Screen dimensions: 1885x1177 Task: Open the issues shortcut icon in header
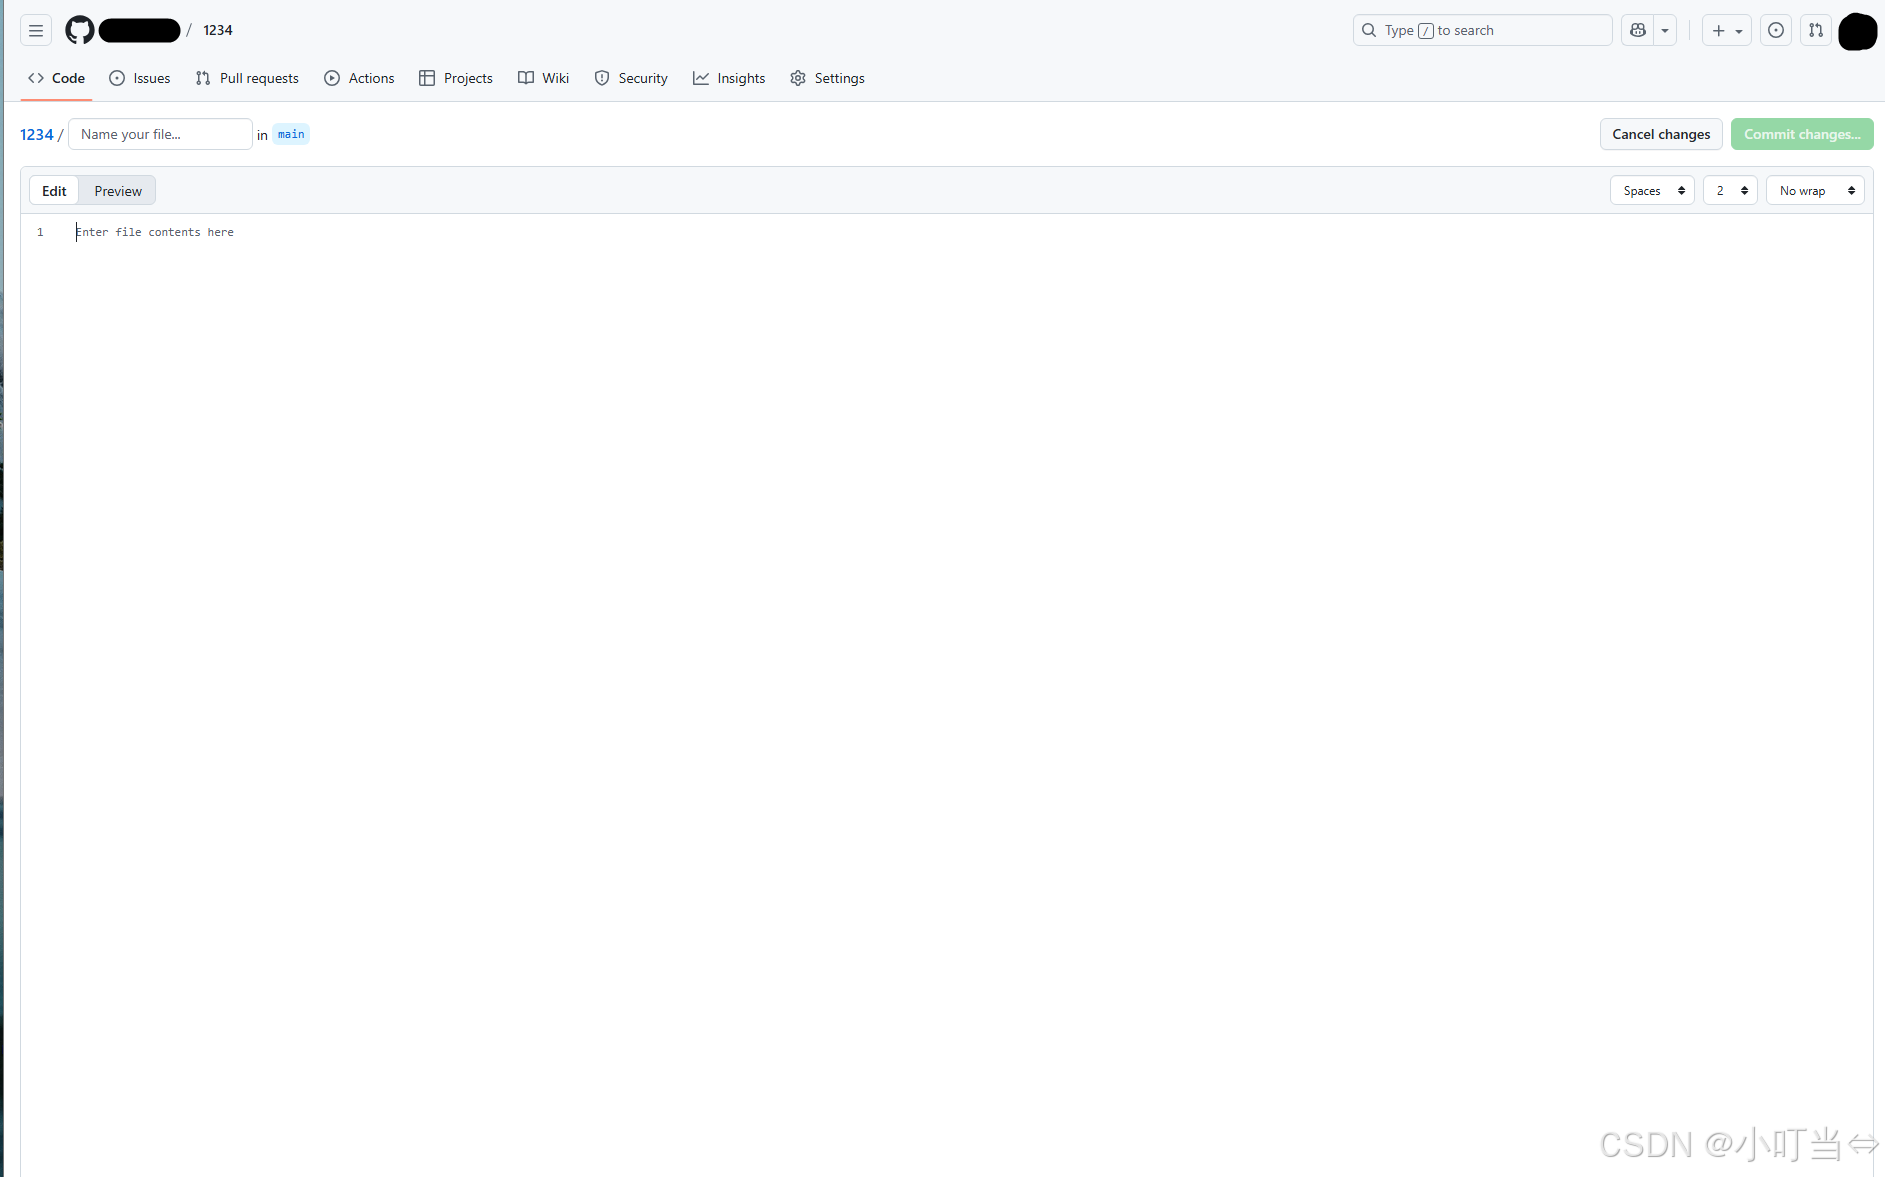pyautogui.click(x=1776, y=30)
